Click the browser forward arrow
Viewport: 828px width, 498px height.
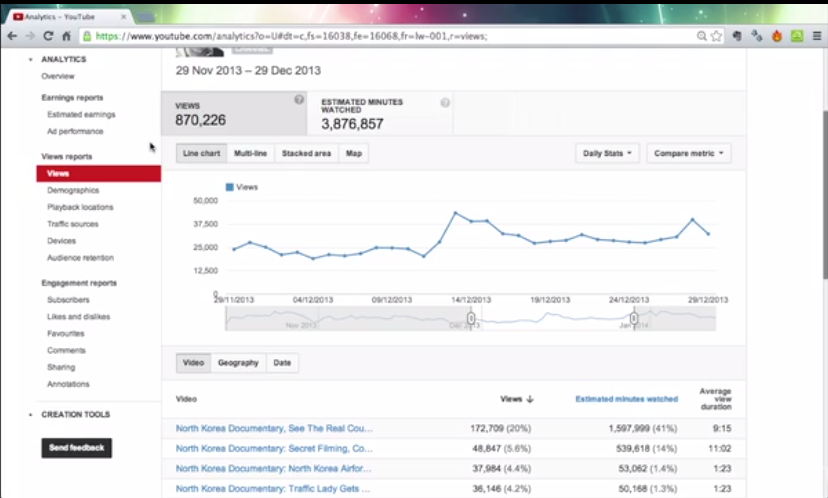[x=30, y=36]
